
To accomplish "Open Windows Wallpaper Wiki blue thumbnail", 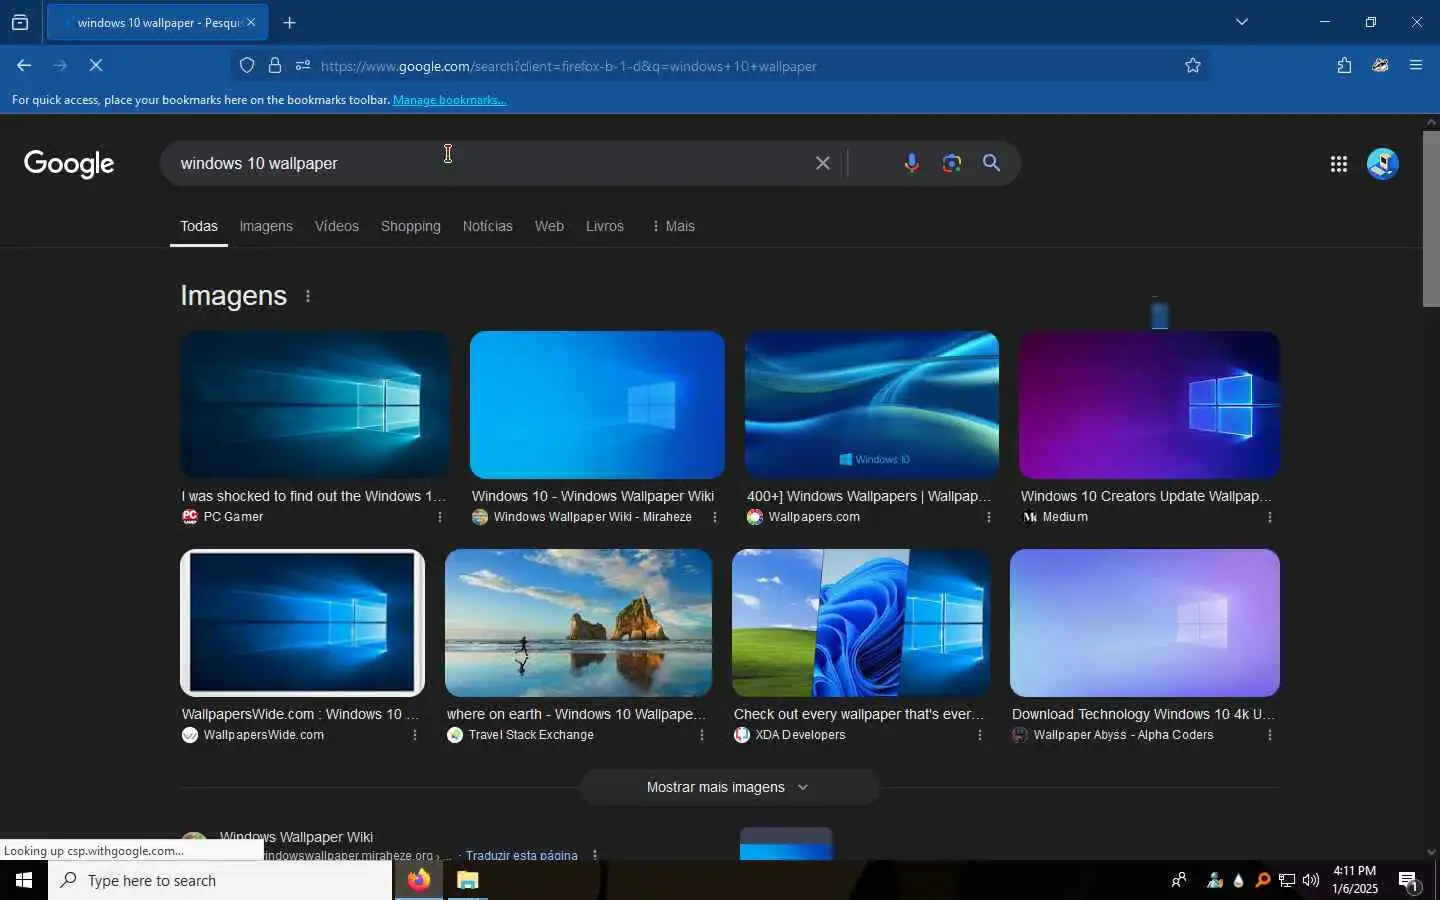I will [597, 405].
